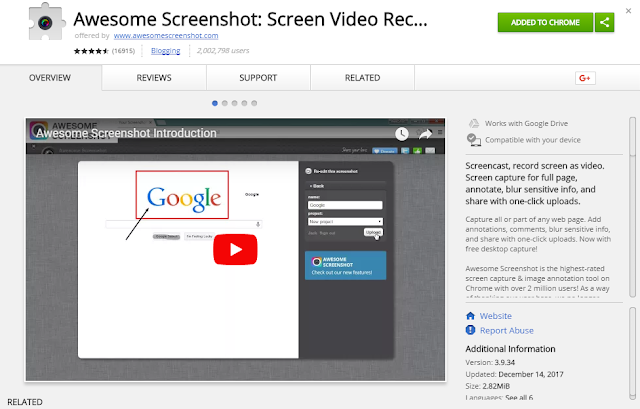This screenshot has height=409, width=640.
Task: Click the RELATED section heading at bottom
Action: [25, 402]
